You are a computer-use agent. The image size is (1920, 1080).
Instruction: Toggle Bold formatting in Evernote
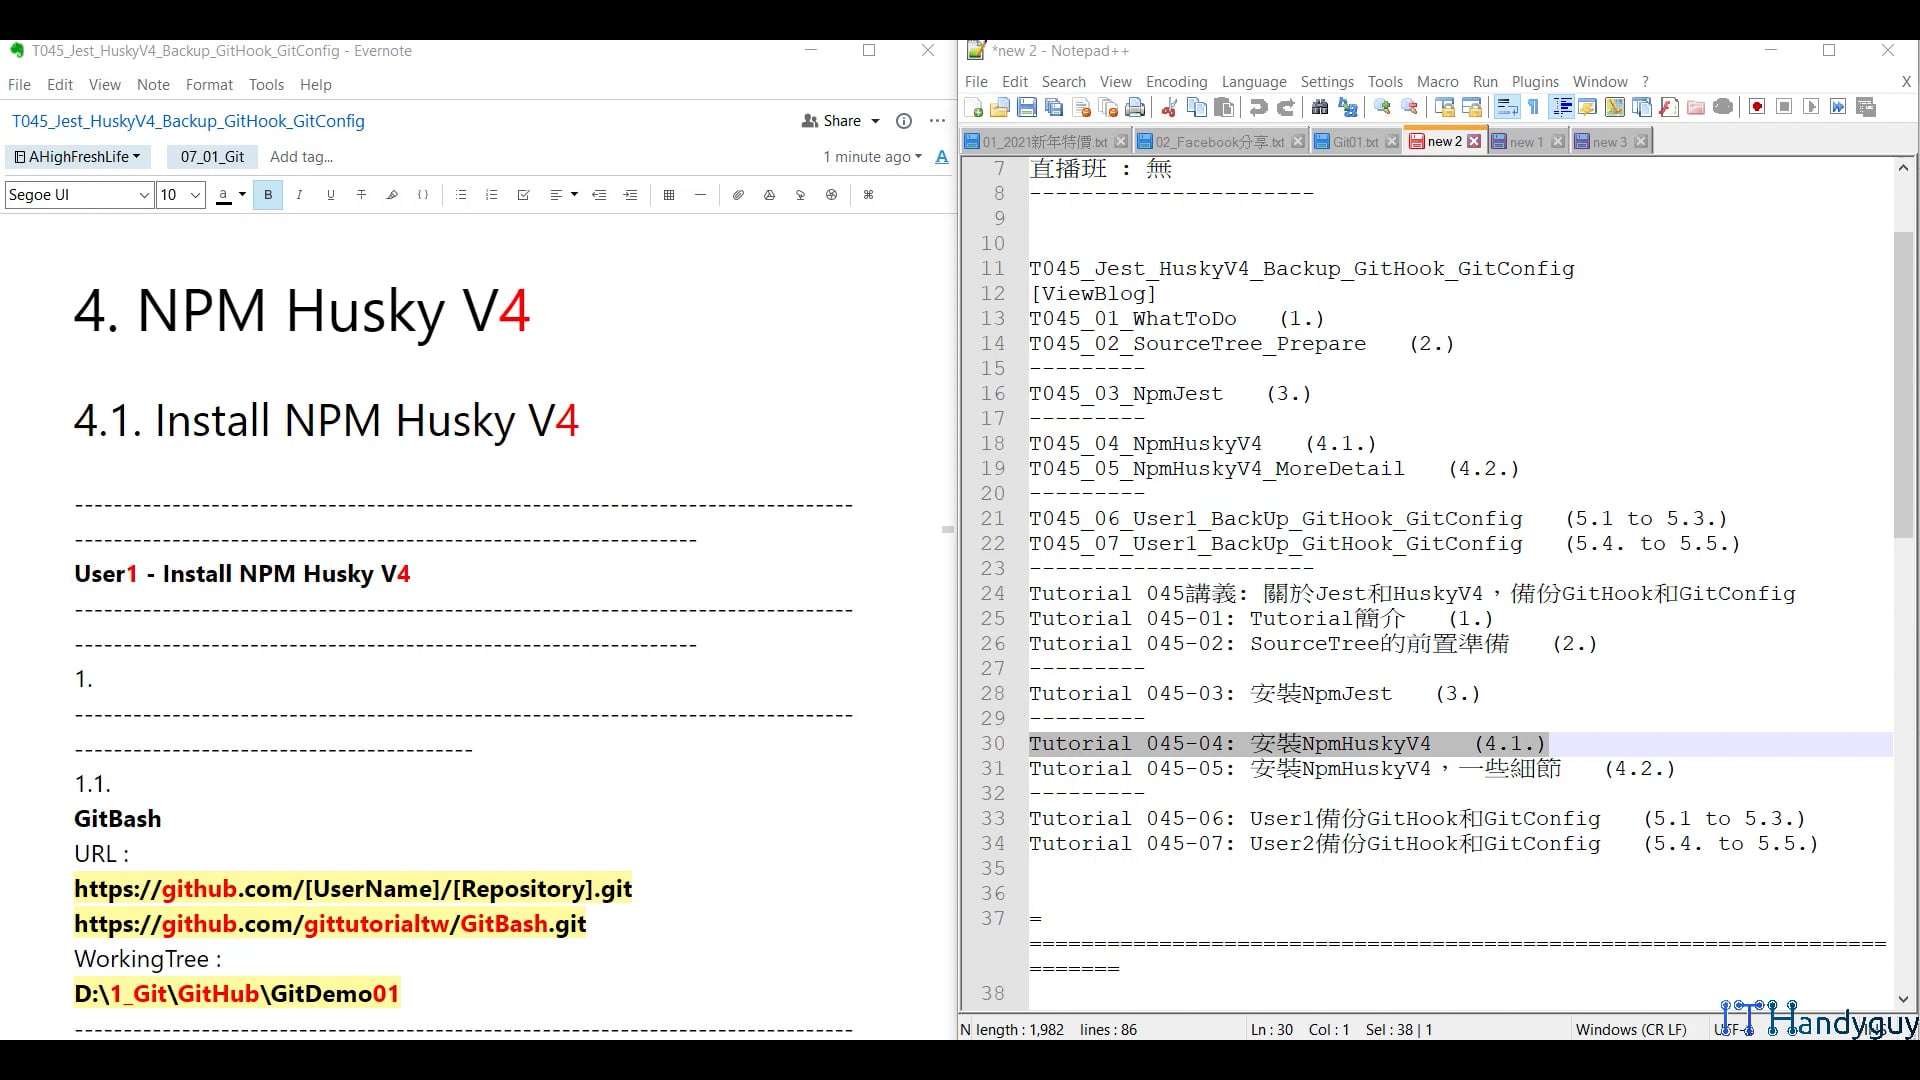[x=268, y=195]
